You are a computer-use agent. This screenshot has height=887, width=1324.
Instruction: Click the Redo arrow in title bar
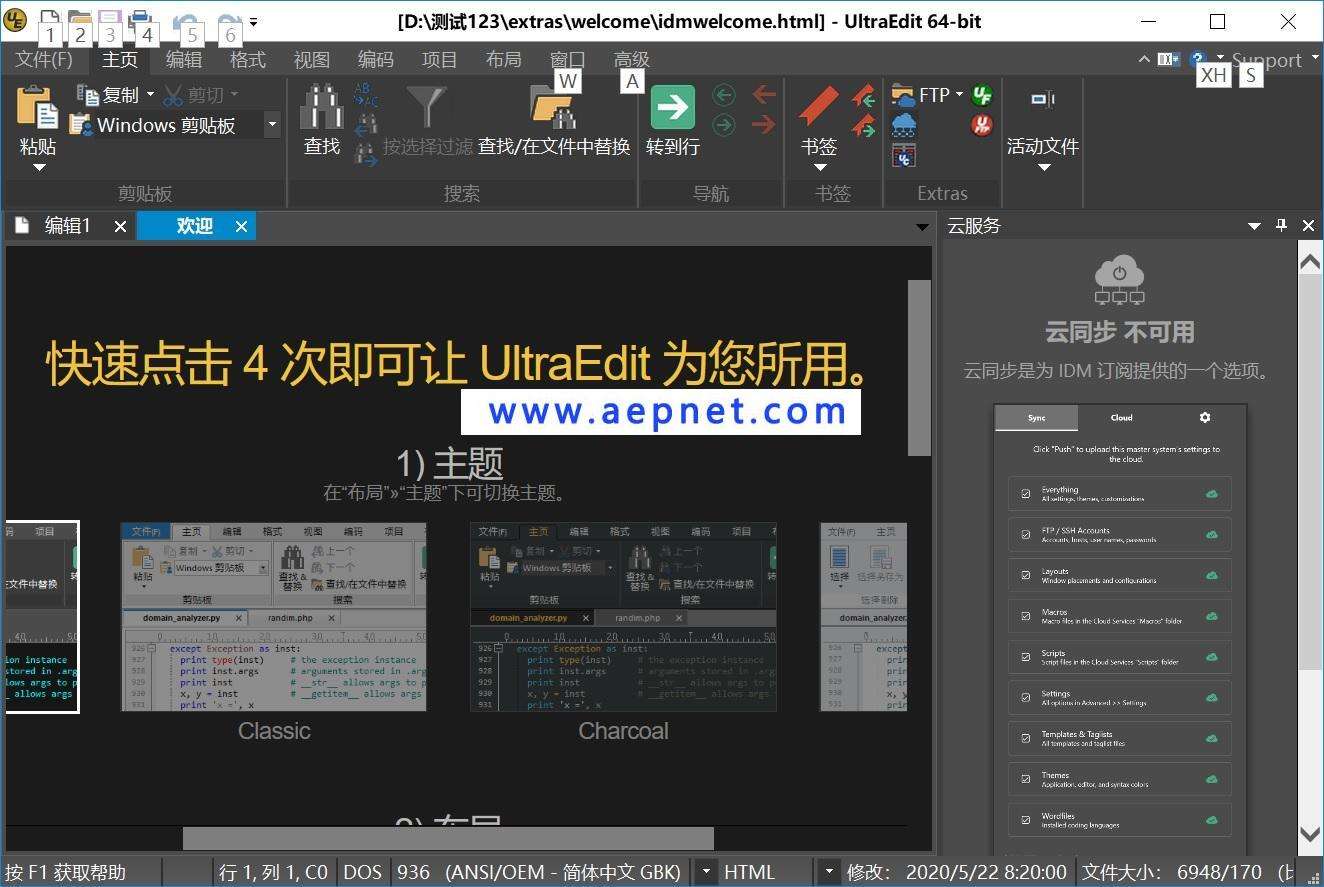(229, 21)
